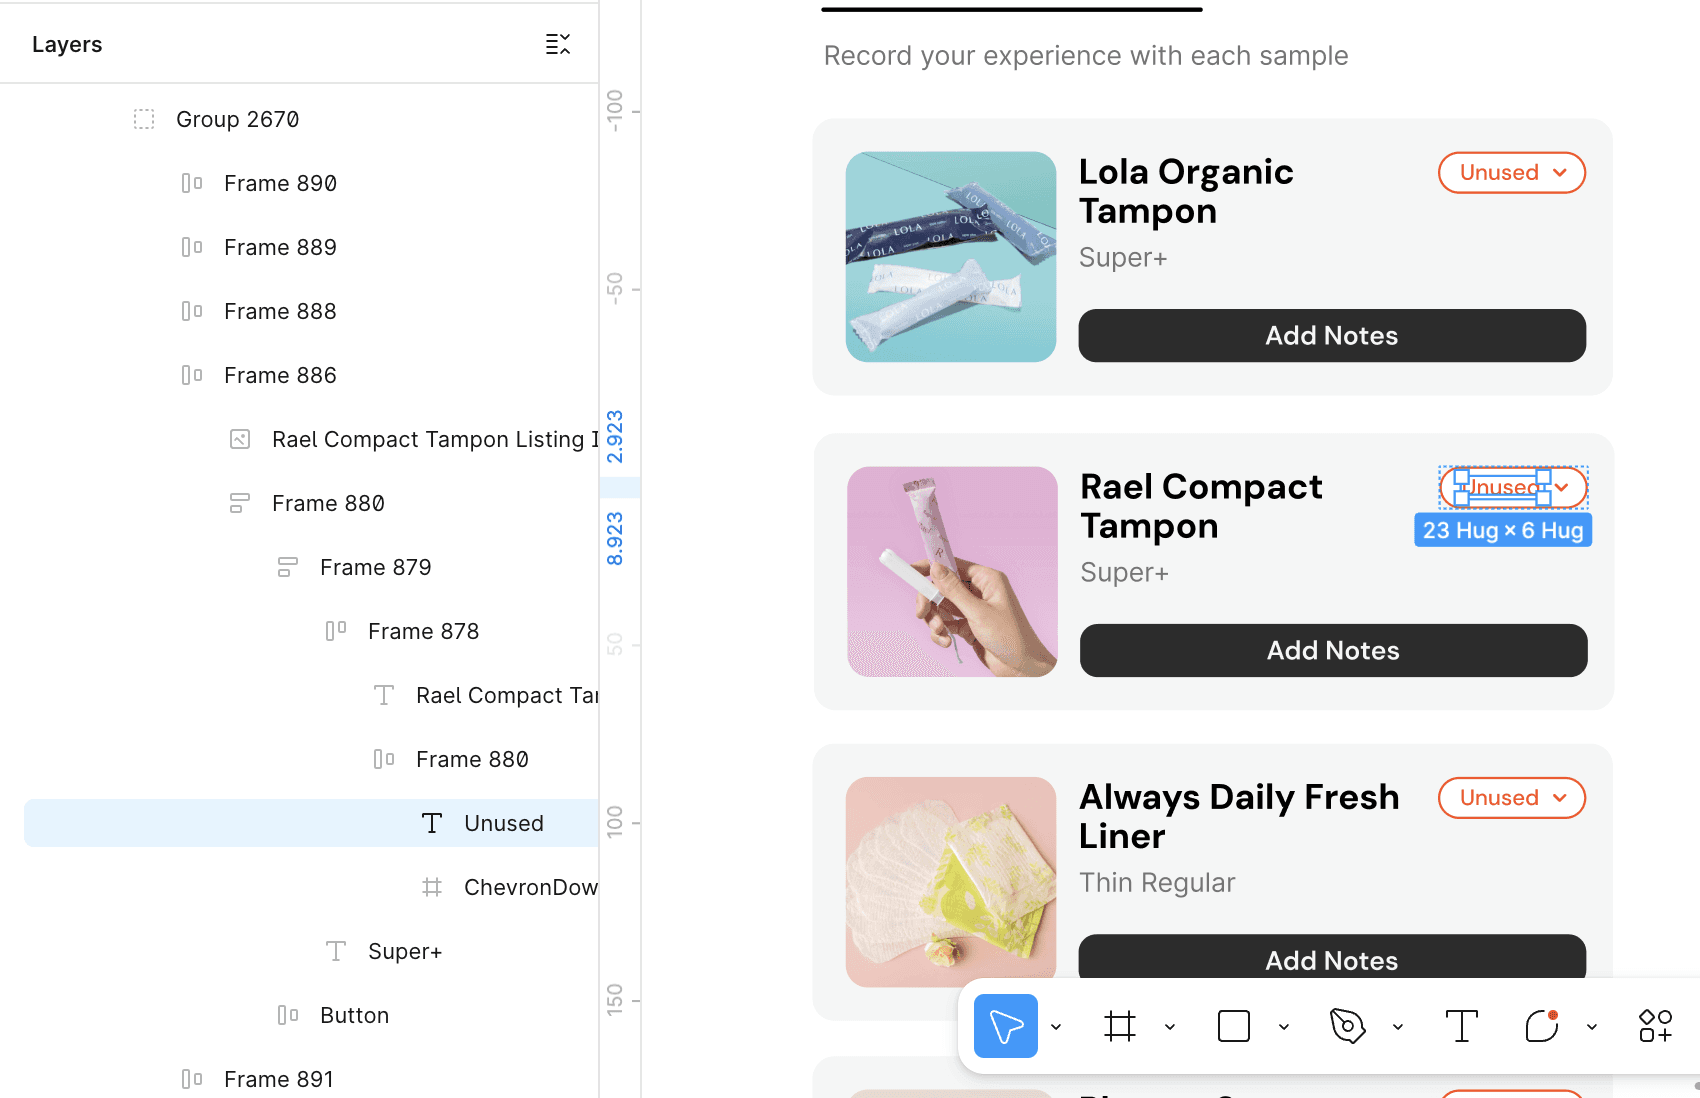1700x1098 pixels.
Task: Click Lola Organic Tampon title text
Action: (1186, 191)
